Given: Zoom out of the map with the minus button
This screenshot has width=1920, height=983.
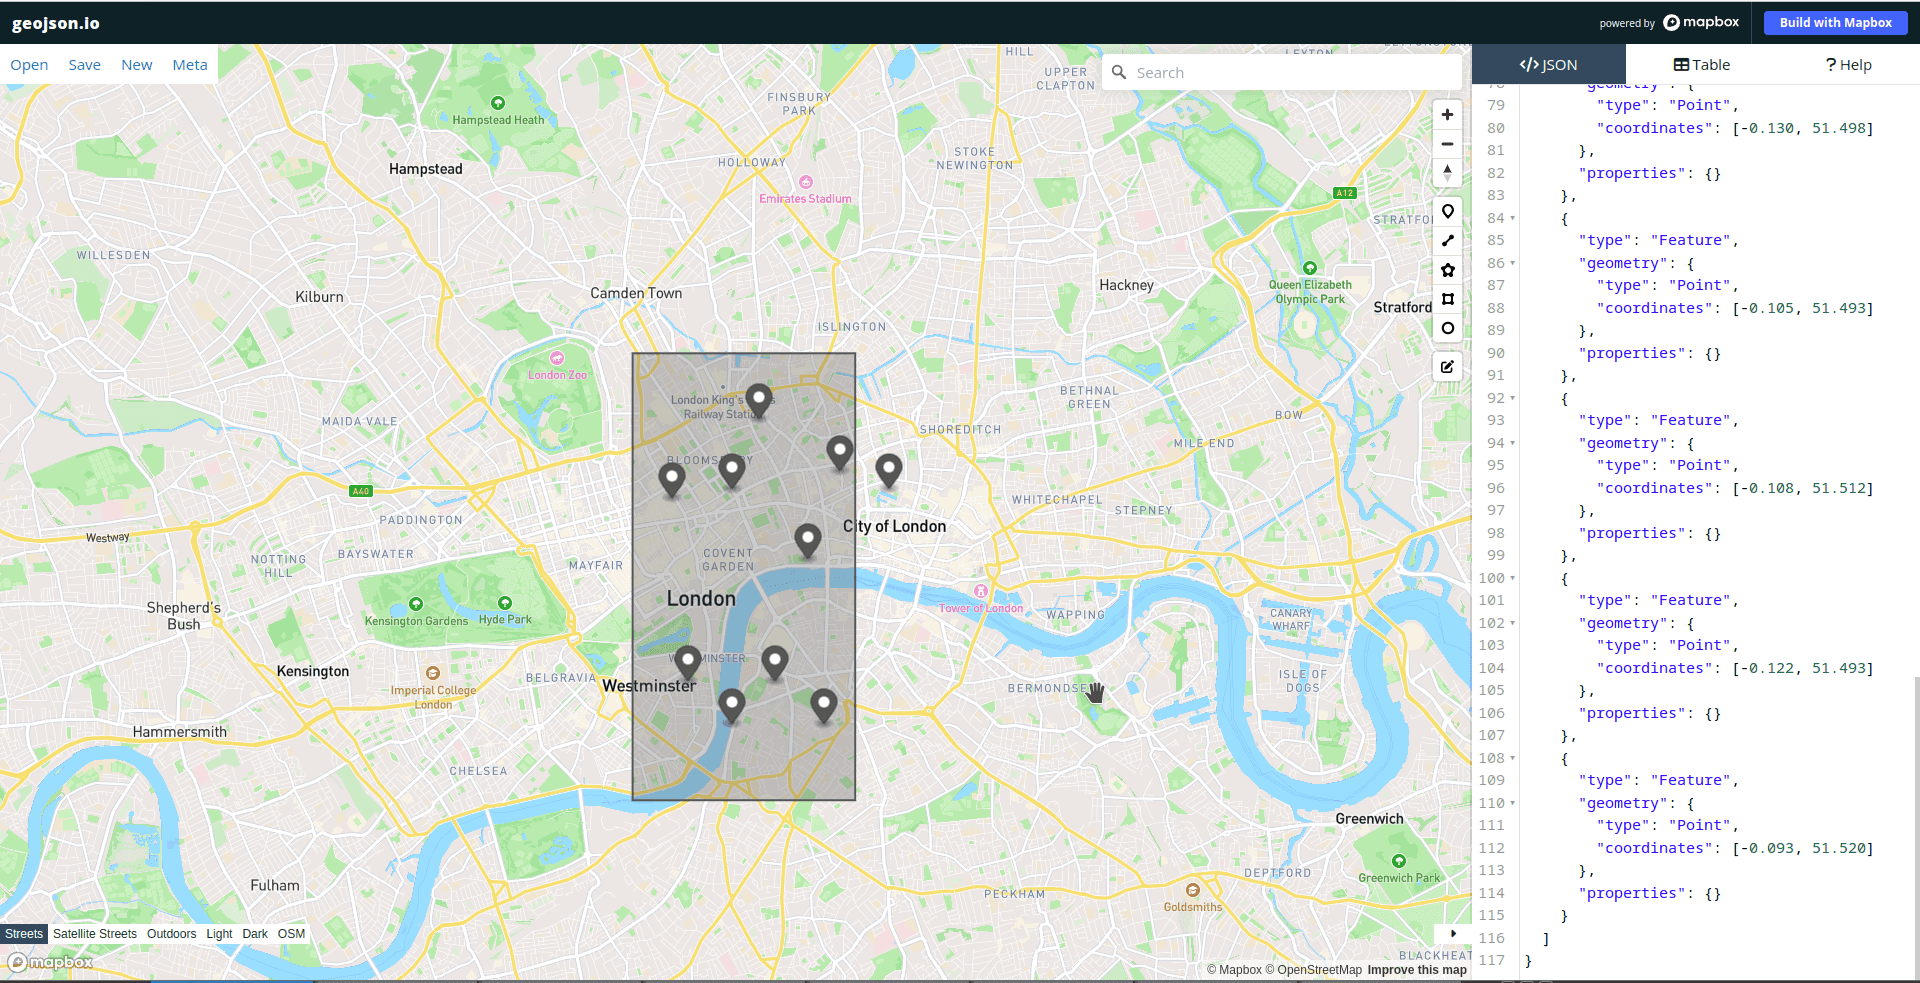Looking at the screenshot, I should 1447,144.
